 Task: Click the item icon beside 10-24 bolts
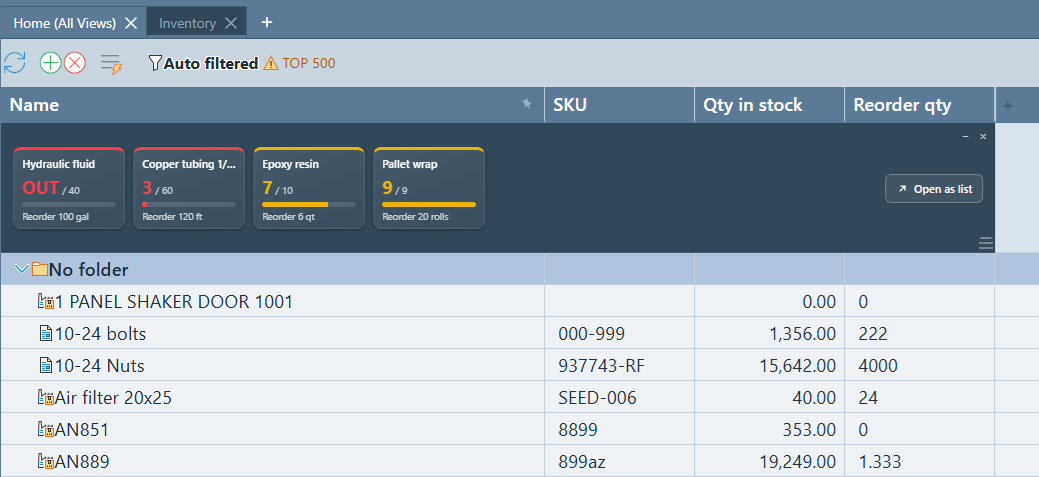[46, 333]
